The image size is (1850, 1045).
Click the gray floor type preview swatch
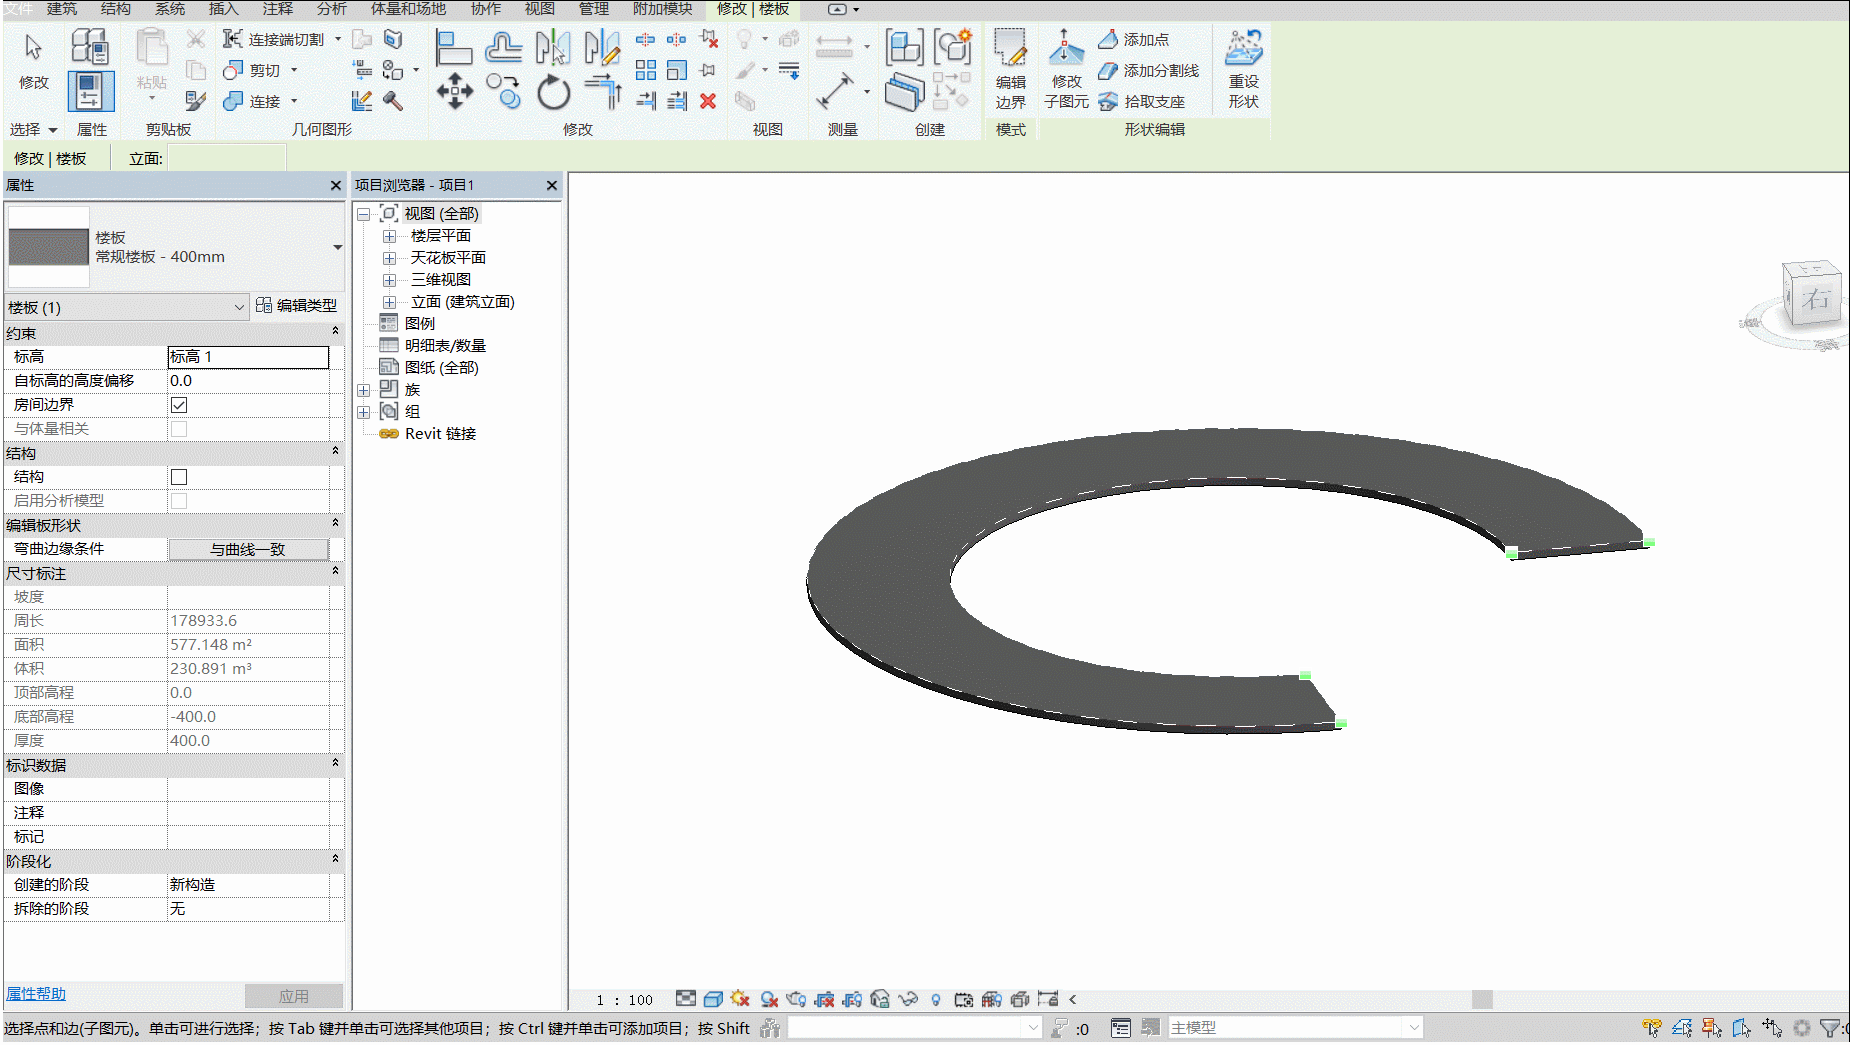[48, 247]
